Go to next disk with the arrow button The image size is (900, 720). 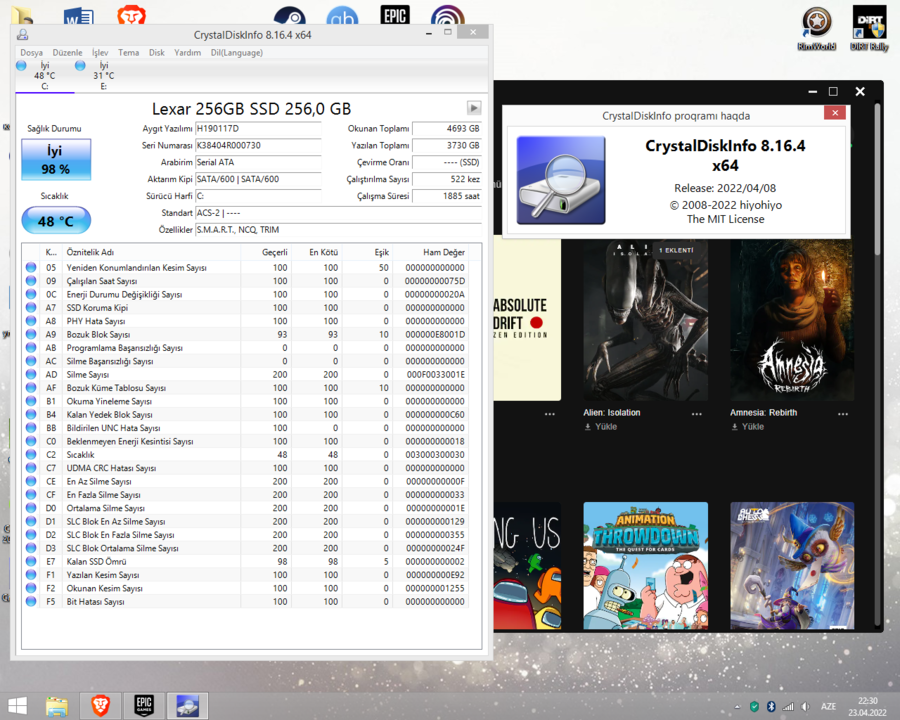tap(474, 108)
